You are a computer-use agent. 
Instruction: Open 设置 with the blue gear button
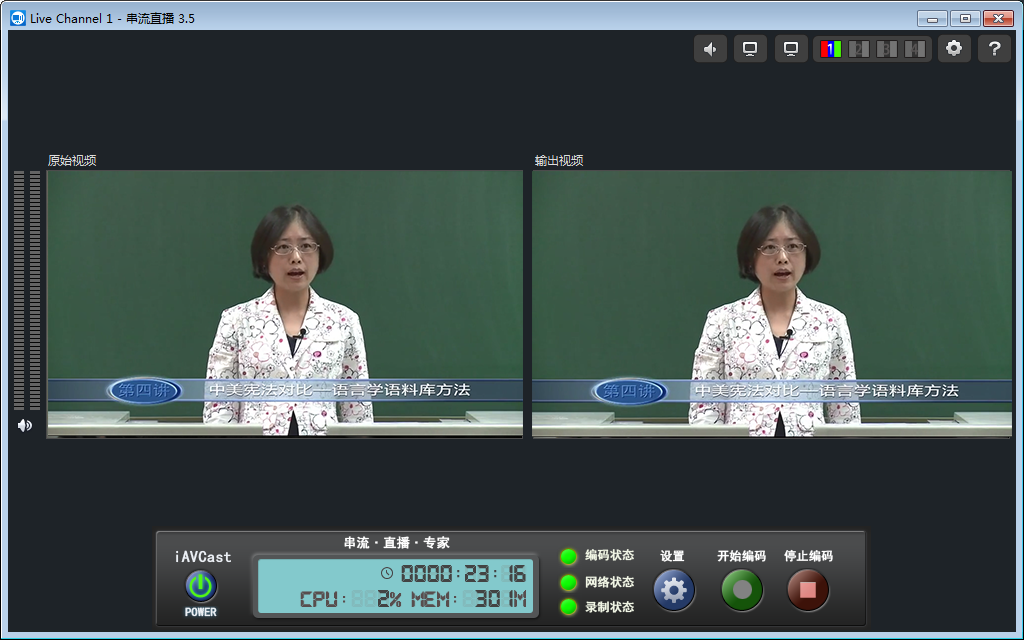674,590
